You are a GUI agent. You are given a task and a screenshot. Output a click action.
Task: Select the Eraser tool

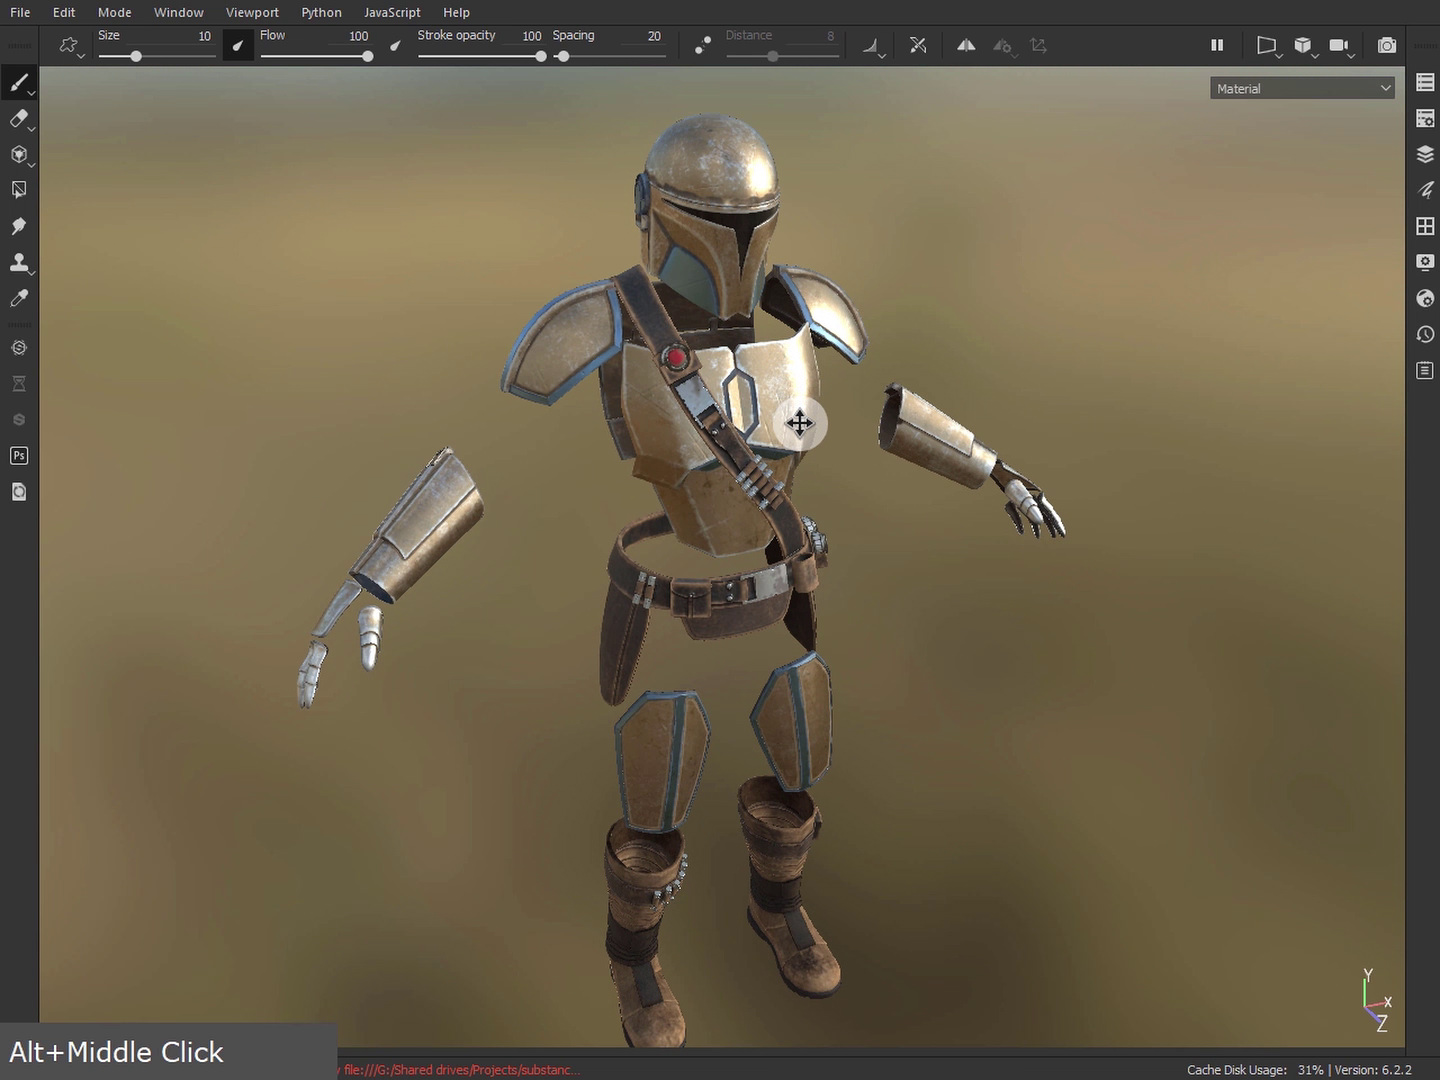coord(18,119)
